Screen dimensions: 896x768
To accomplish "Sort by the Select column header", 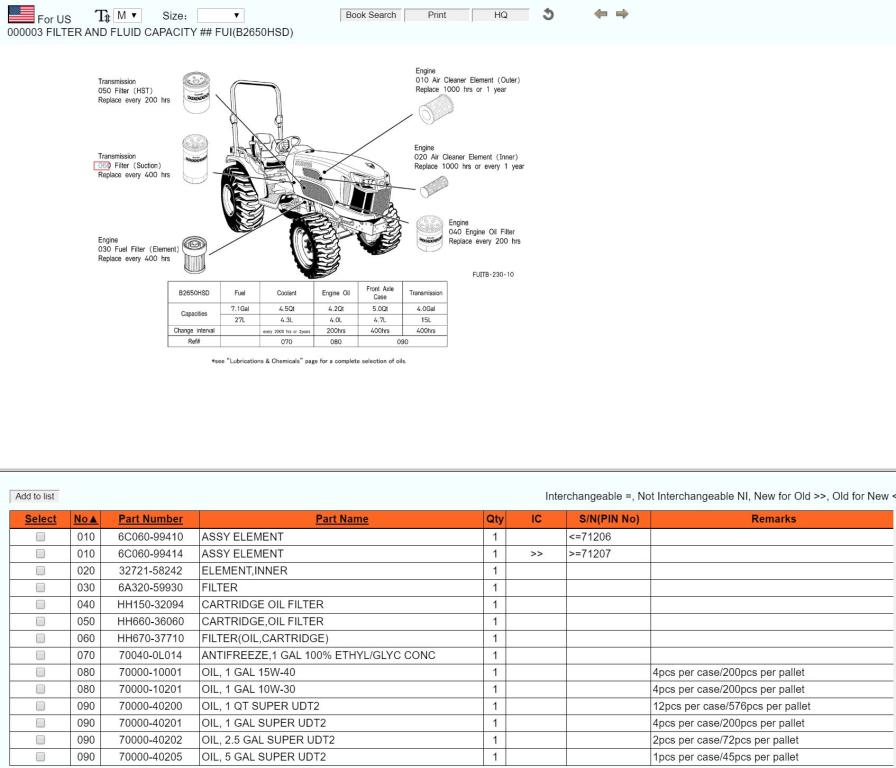I will click(x=41, y=519).
